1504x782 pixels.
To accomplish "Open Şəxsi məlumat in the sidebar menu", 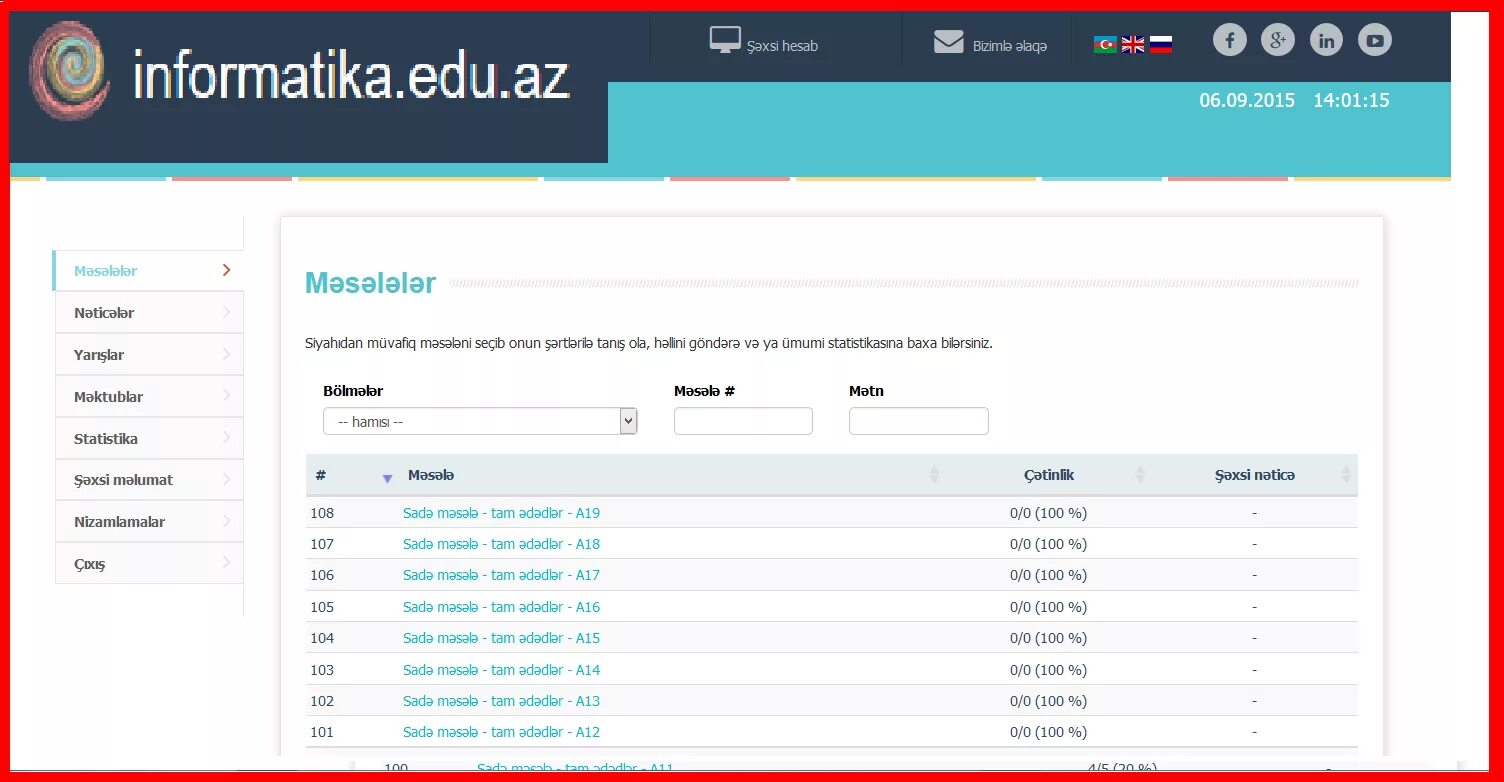I will point(149,480).
